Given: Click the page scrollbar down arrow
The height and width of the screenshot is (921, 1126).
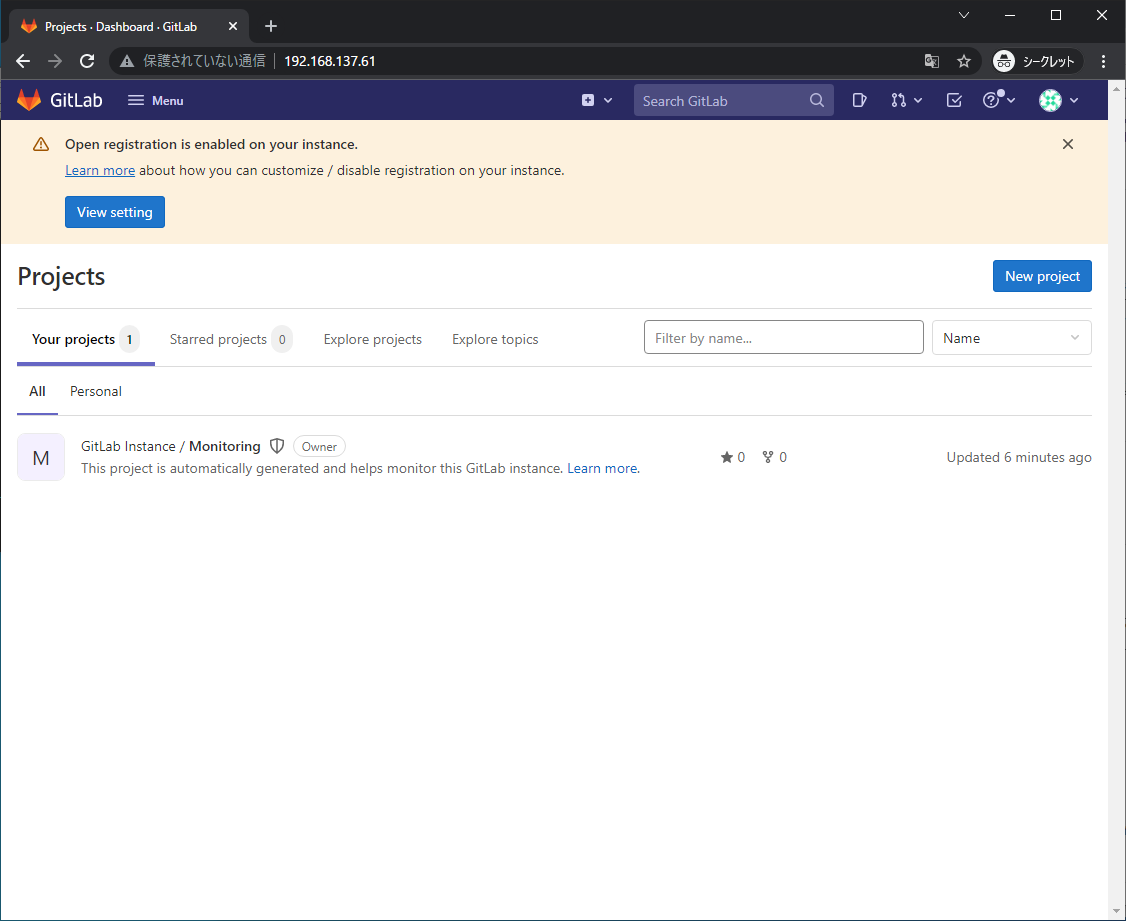Looking at the screenshot, I should coord(1116,912).
